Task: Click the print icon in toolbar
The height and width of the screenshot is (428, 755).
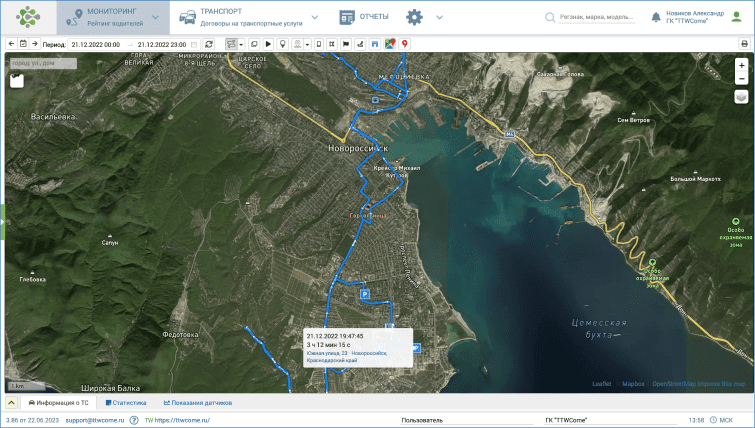Action: (x=744, y=44)
